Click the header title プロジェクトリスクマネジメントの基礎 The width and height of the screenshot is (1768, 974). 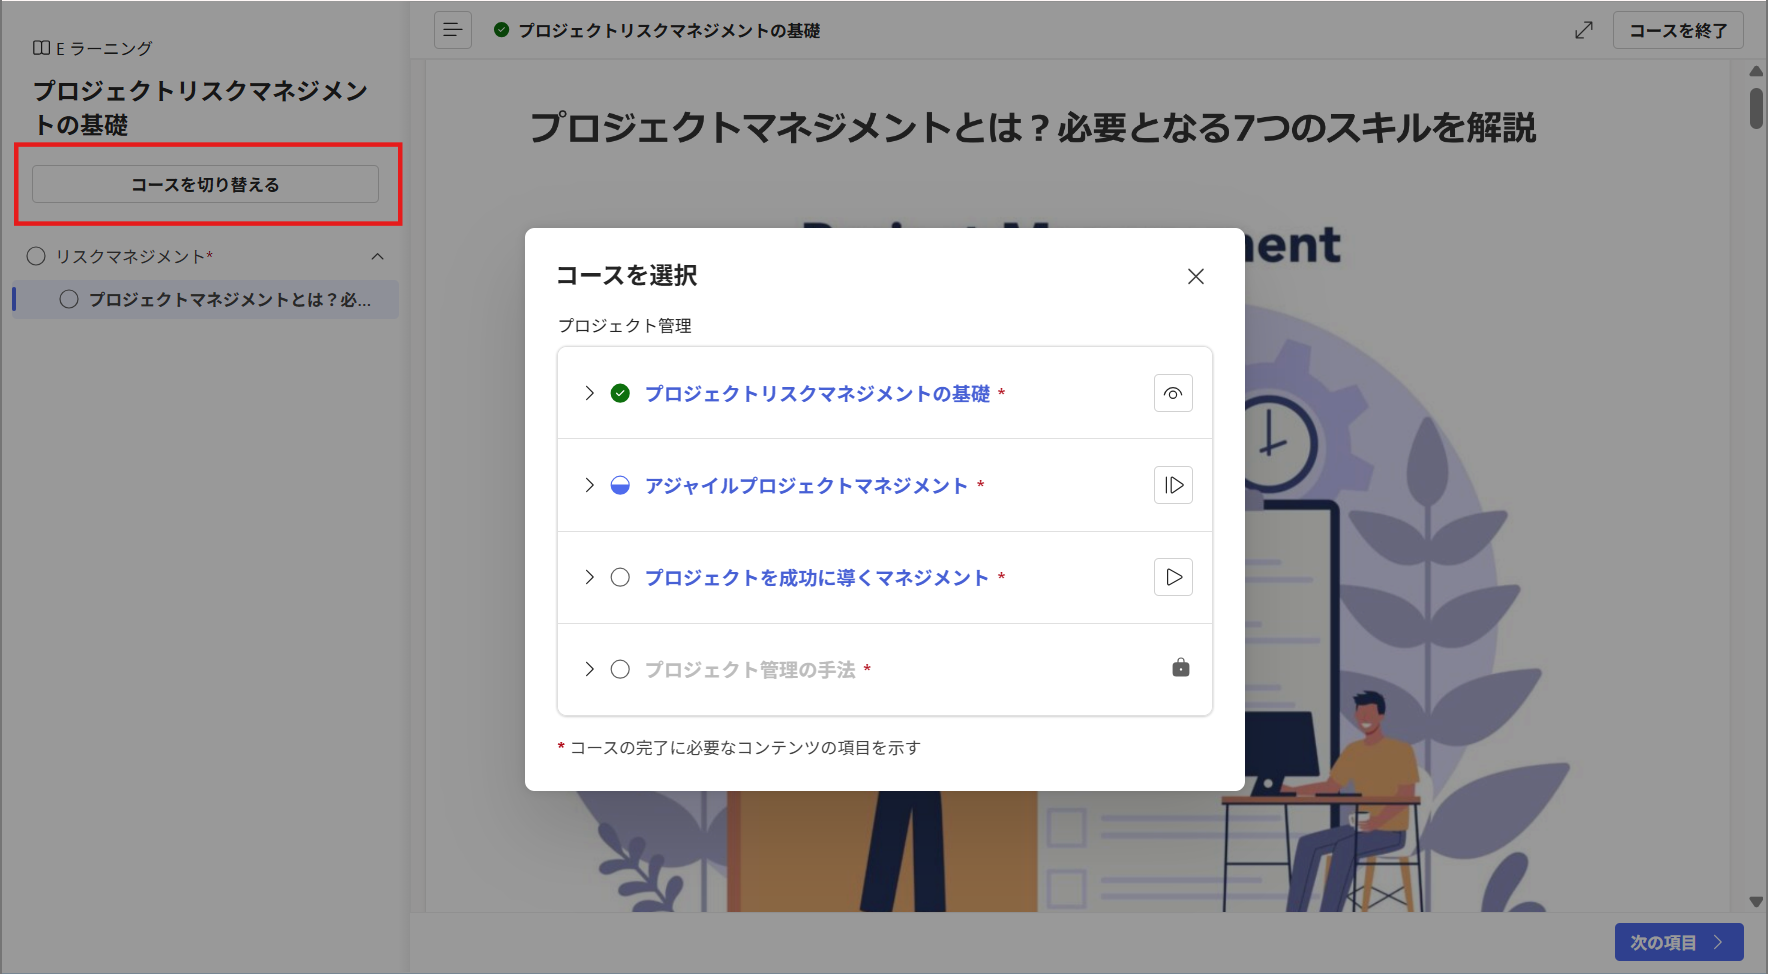pos(669,31)
